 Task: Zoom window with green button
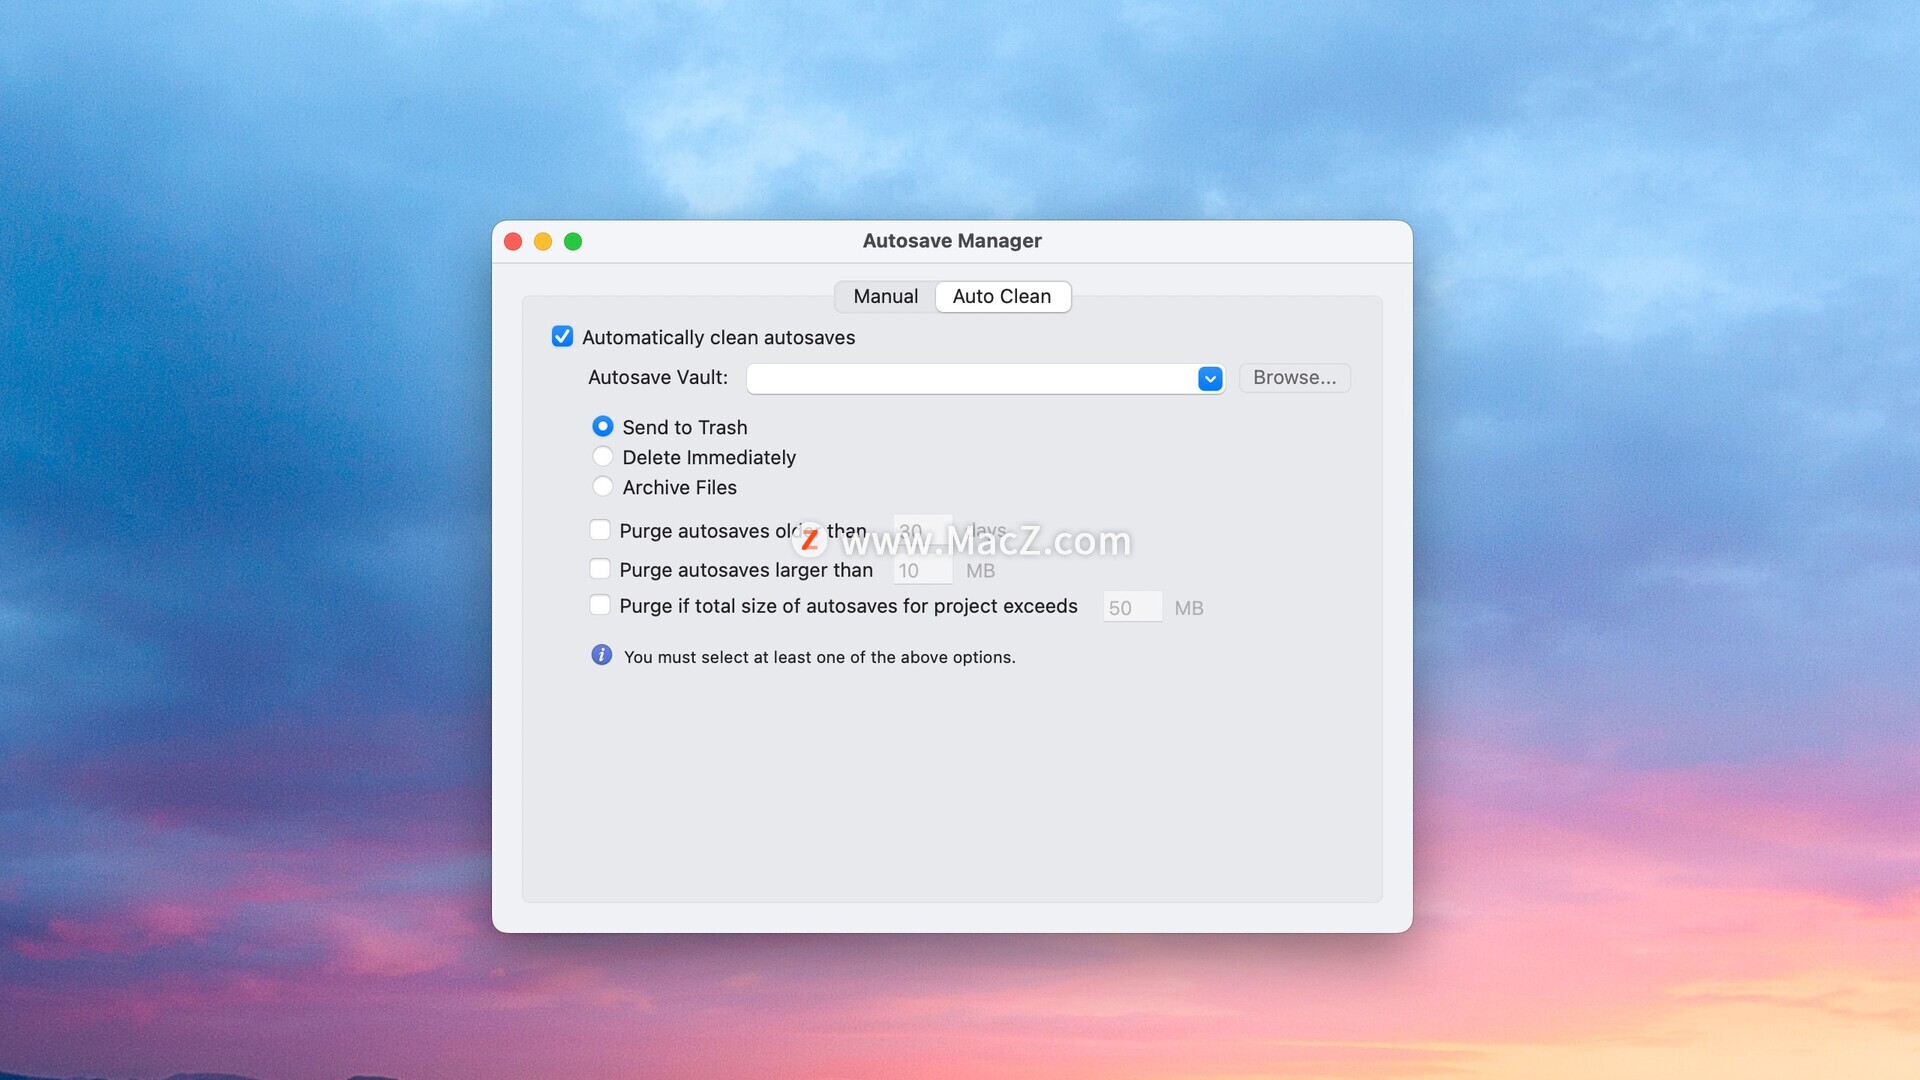click(x=573, y=242)
